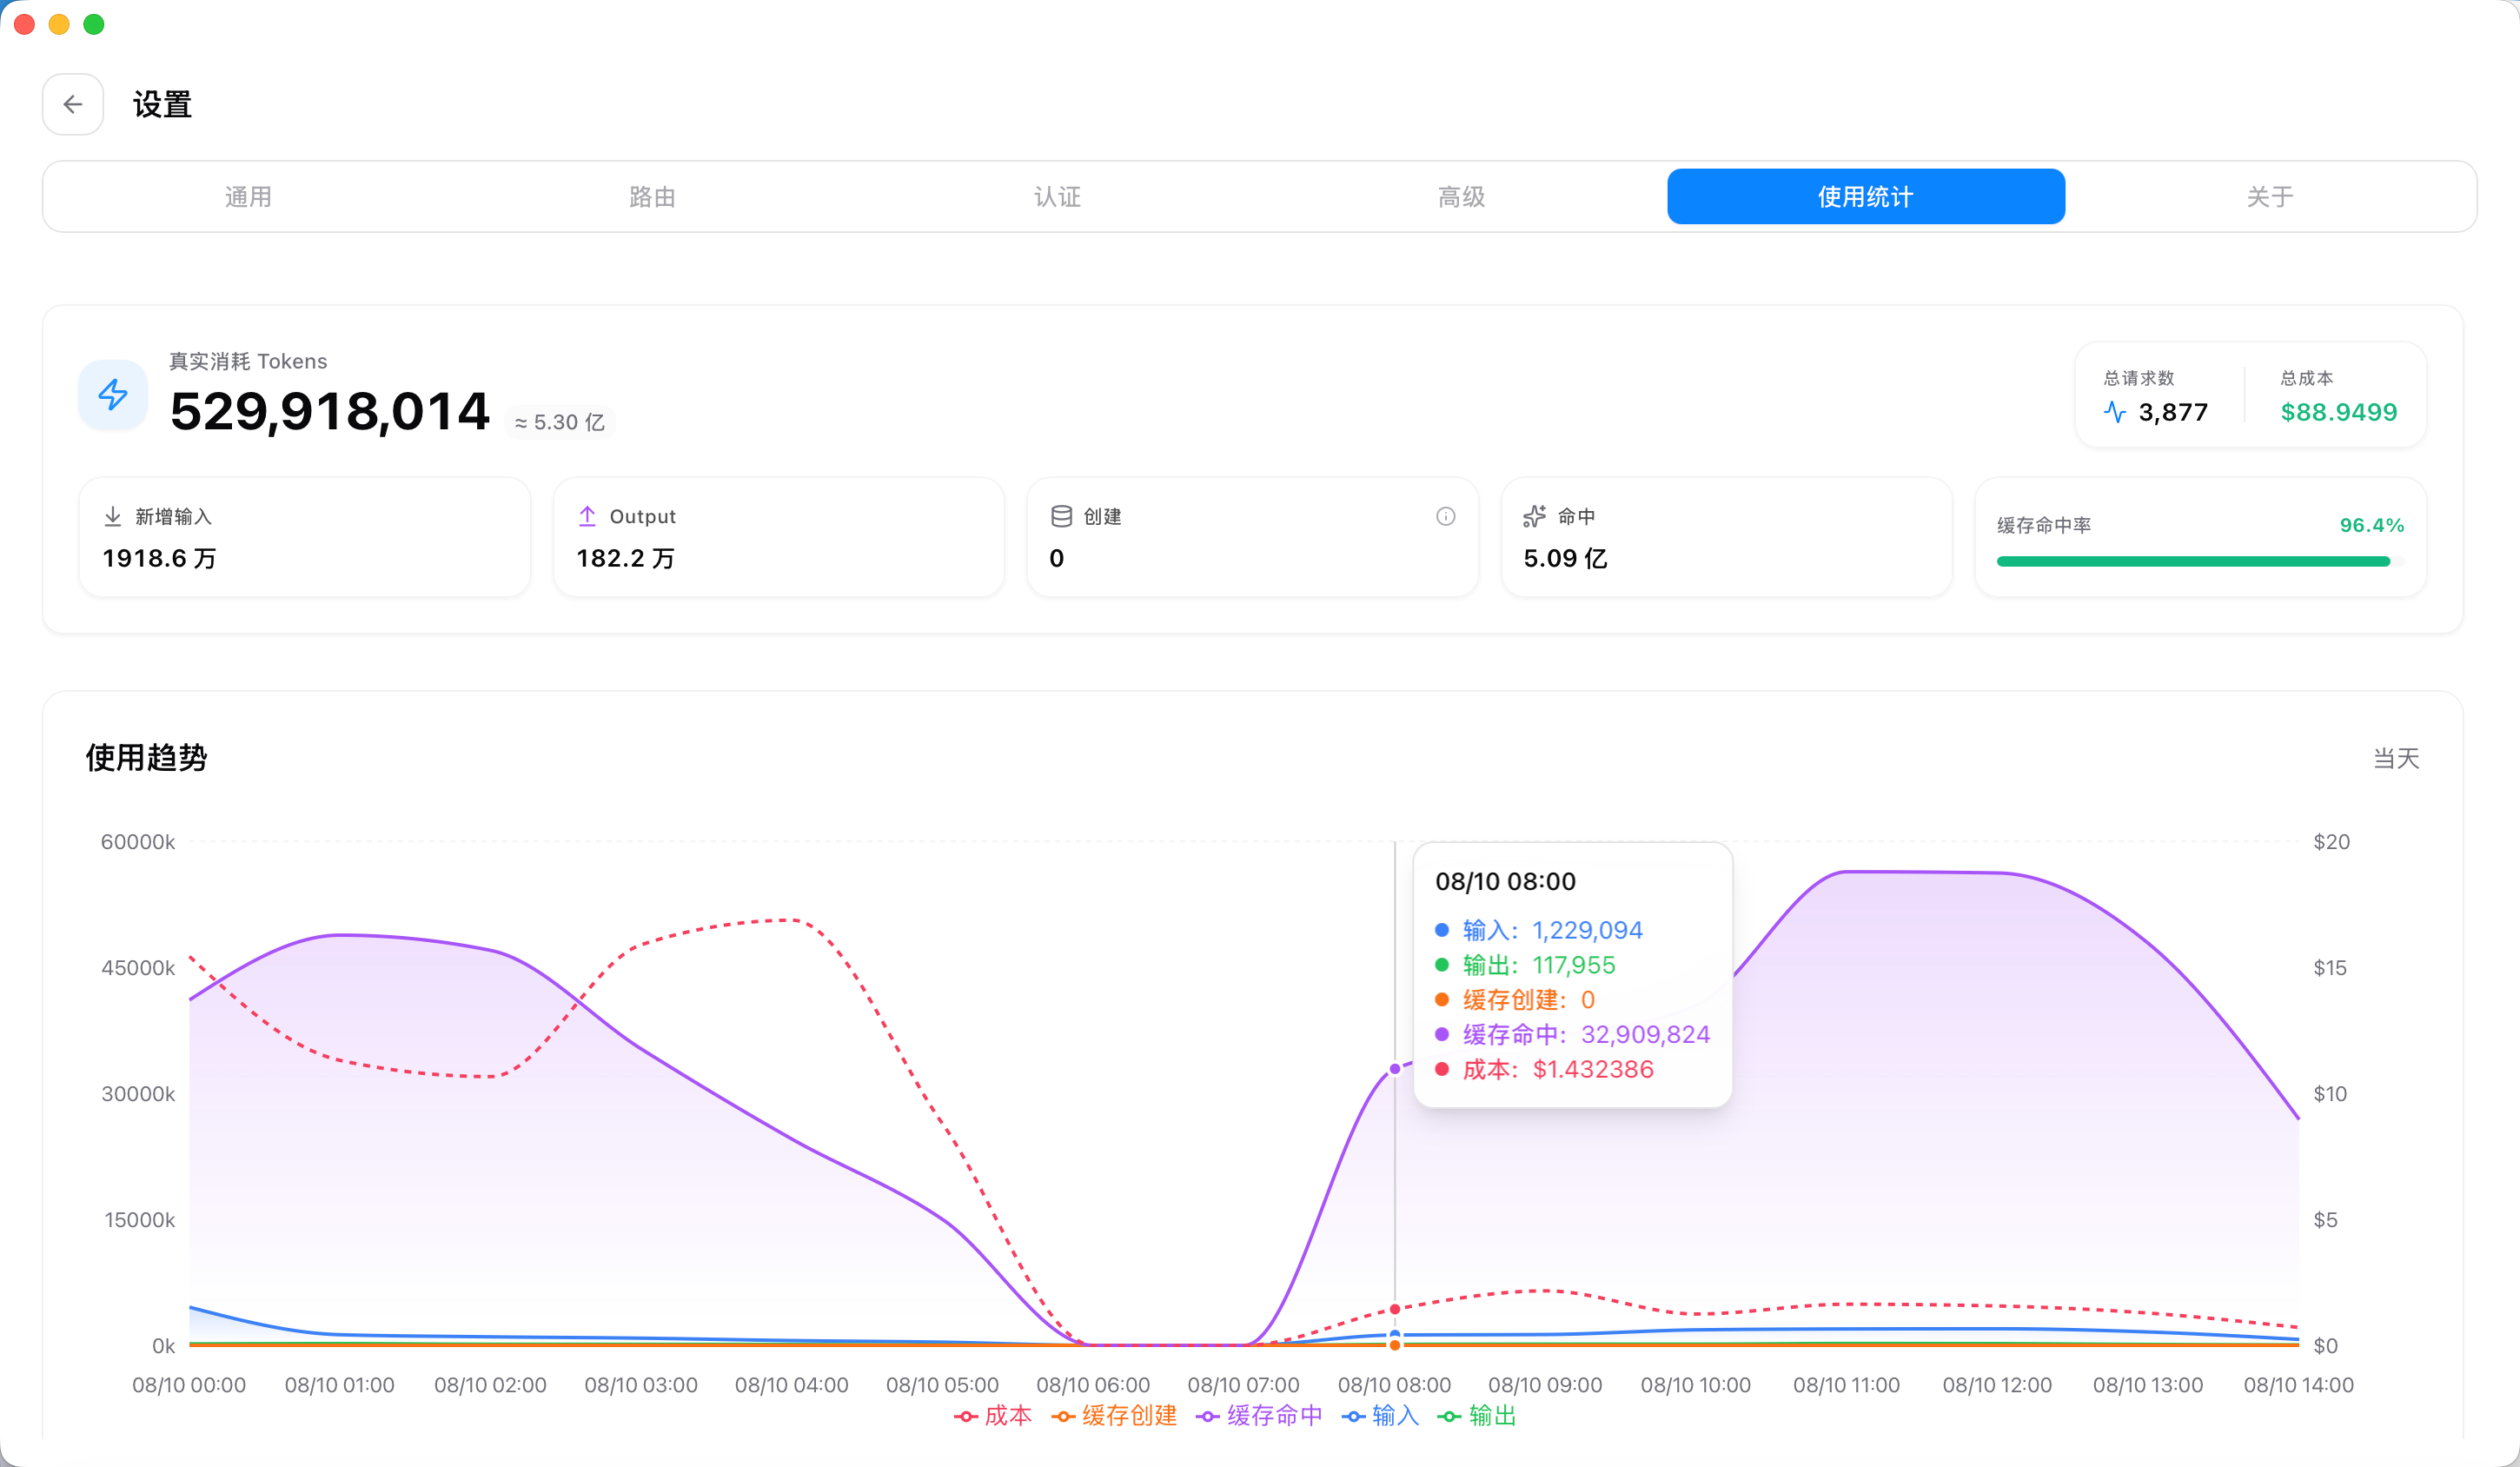This screenshot has width=2520, height=1467.
Task: Open the 认证 tab
Action: 1057,197
